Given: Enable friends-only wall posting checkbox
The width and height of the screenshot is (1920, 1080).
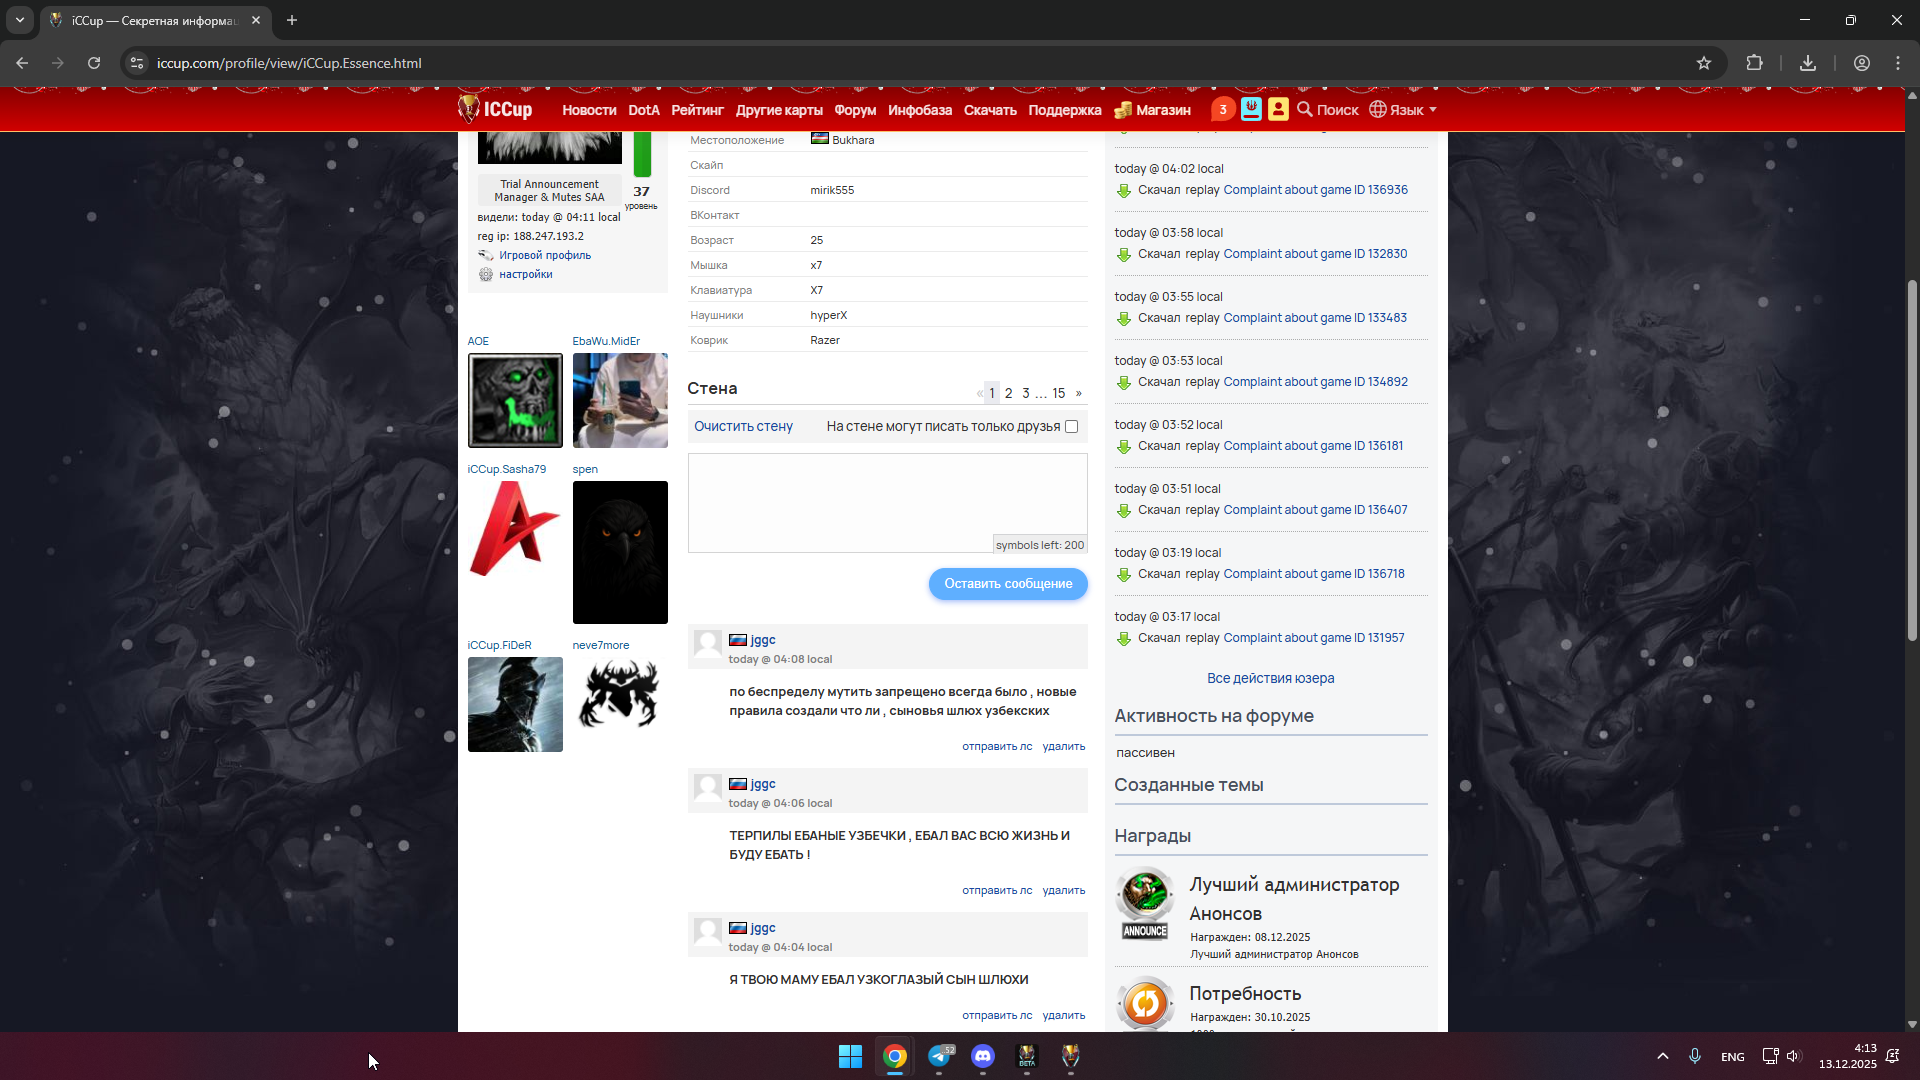Looking at the screenshot, I should (x=1072, y=427).
